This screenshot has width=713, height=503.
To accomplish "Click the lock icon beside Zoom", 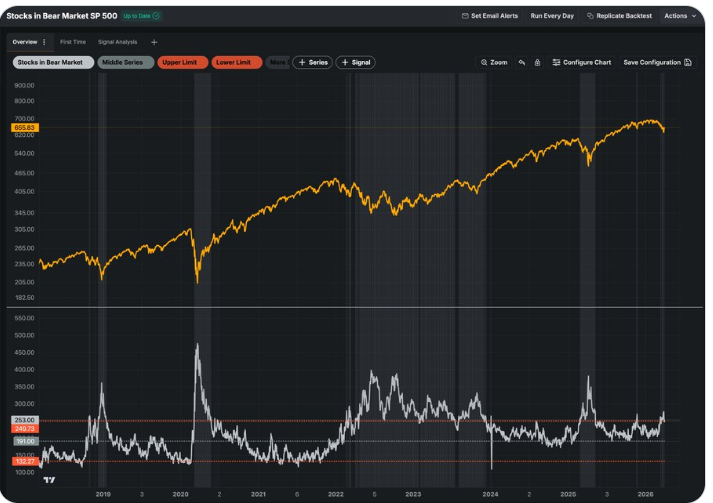I will pos(537,62).
